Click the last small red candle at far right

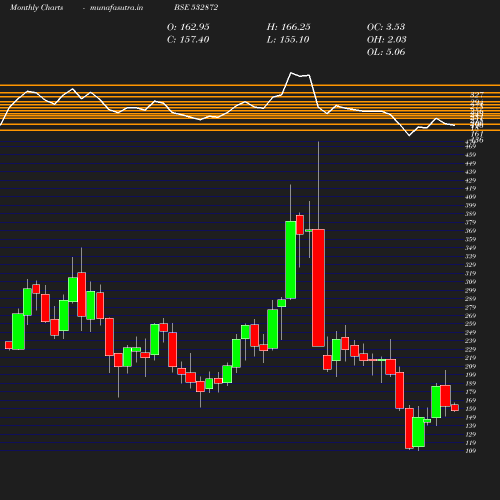pos(455,408)
